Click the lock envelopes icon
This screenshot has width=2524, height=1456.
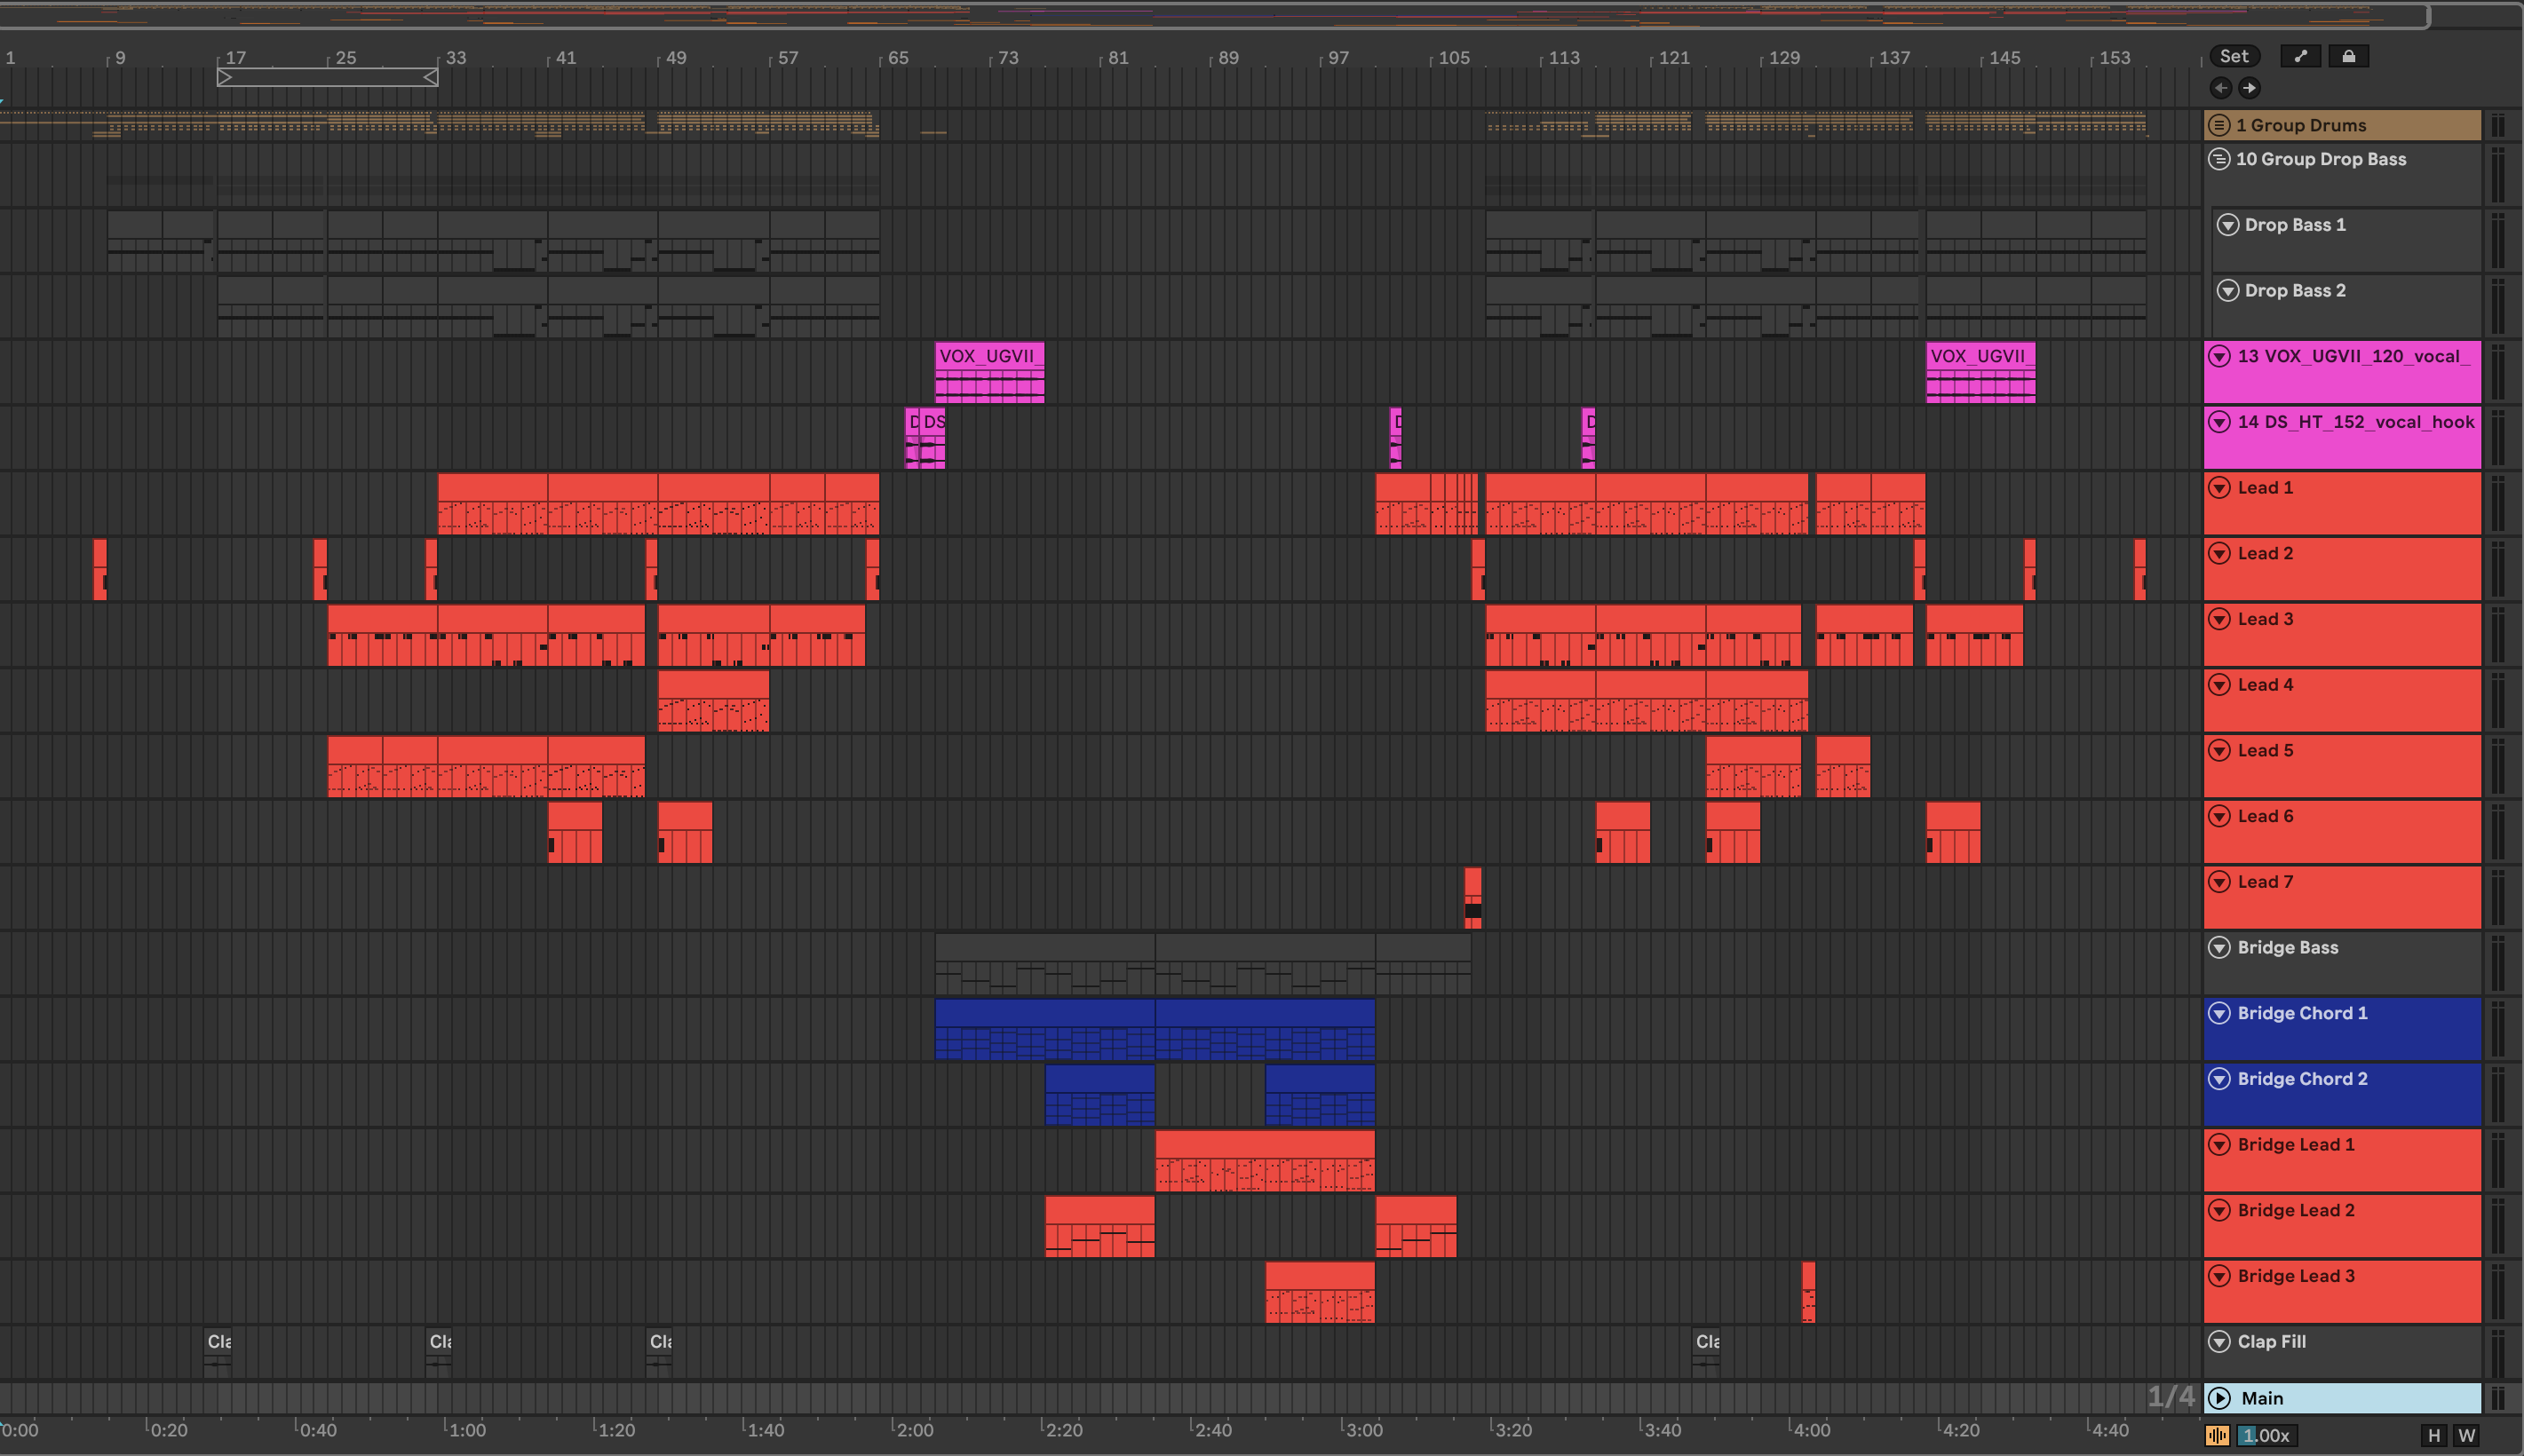2348,56
